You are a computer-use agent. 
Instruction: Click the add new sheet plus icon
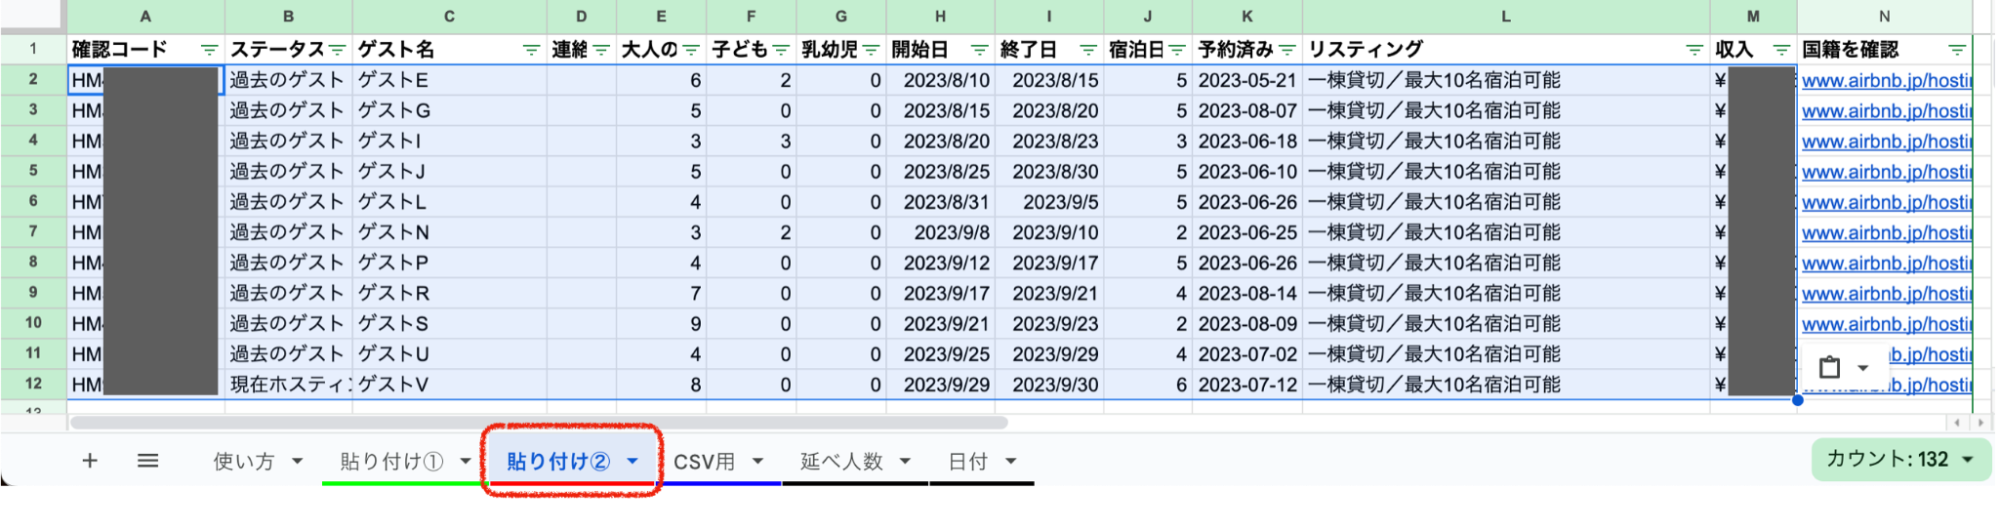[x=90, y=461]
